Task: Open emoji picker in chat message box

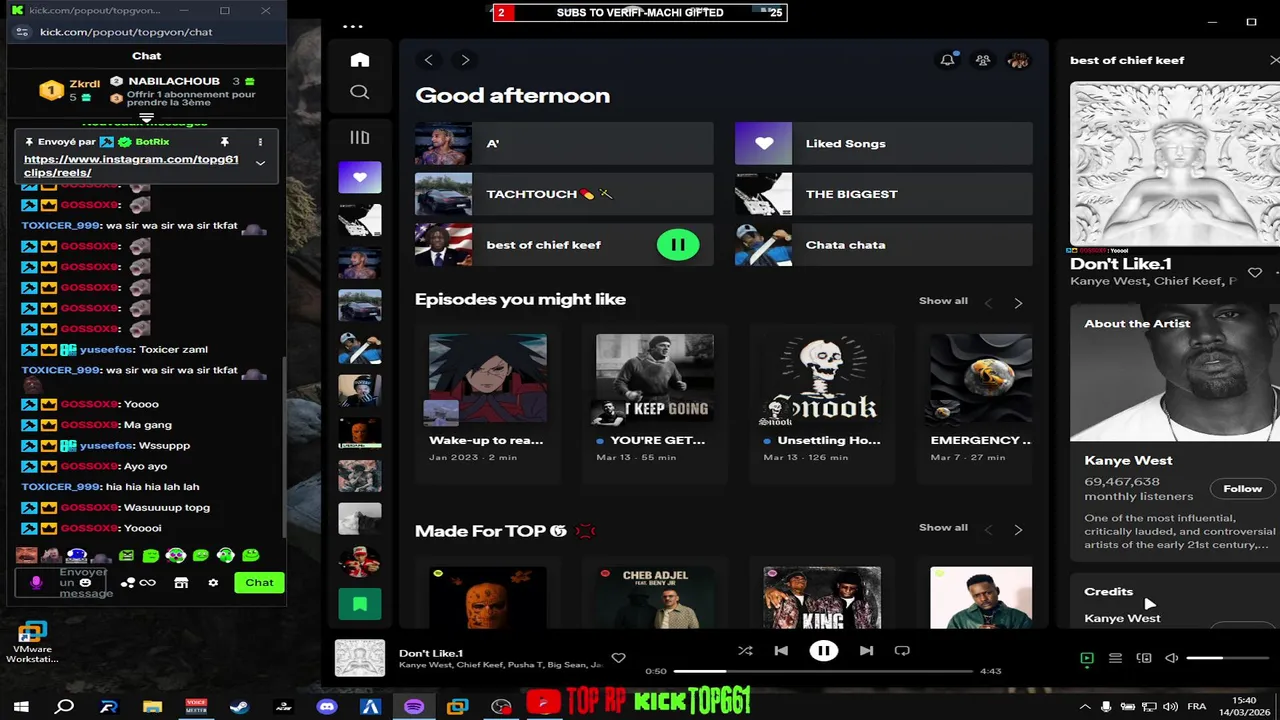Action: (85, 583)
